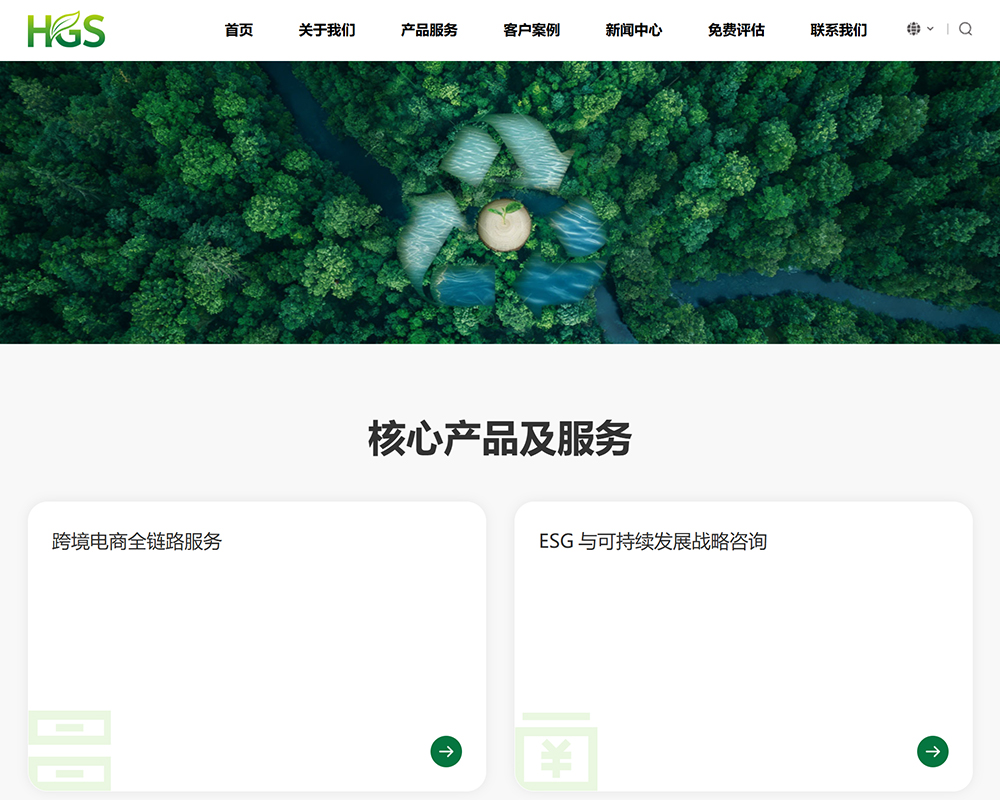Image resolution: width=1000 pixels, height=800 pixels.
Task: Open the 关于我们 menu item
Action: pyautogui.click(x=327, y=30)
